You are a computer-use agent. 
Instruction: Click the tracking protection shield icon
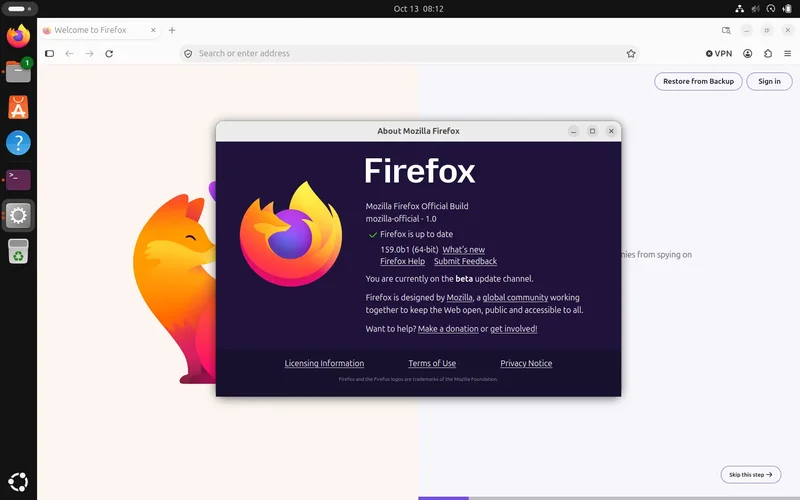pos(188,54)
